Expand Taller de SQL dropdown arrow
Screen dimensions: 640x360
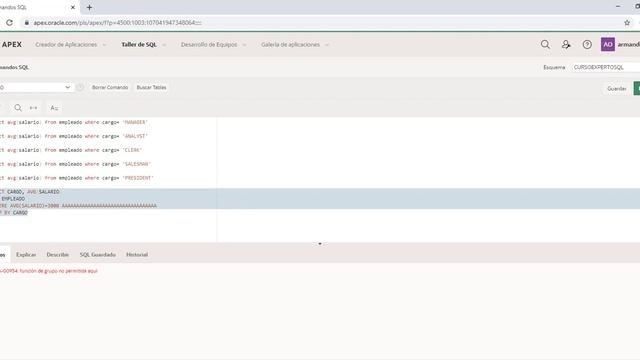164,45
